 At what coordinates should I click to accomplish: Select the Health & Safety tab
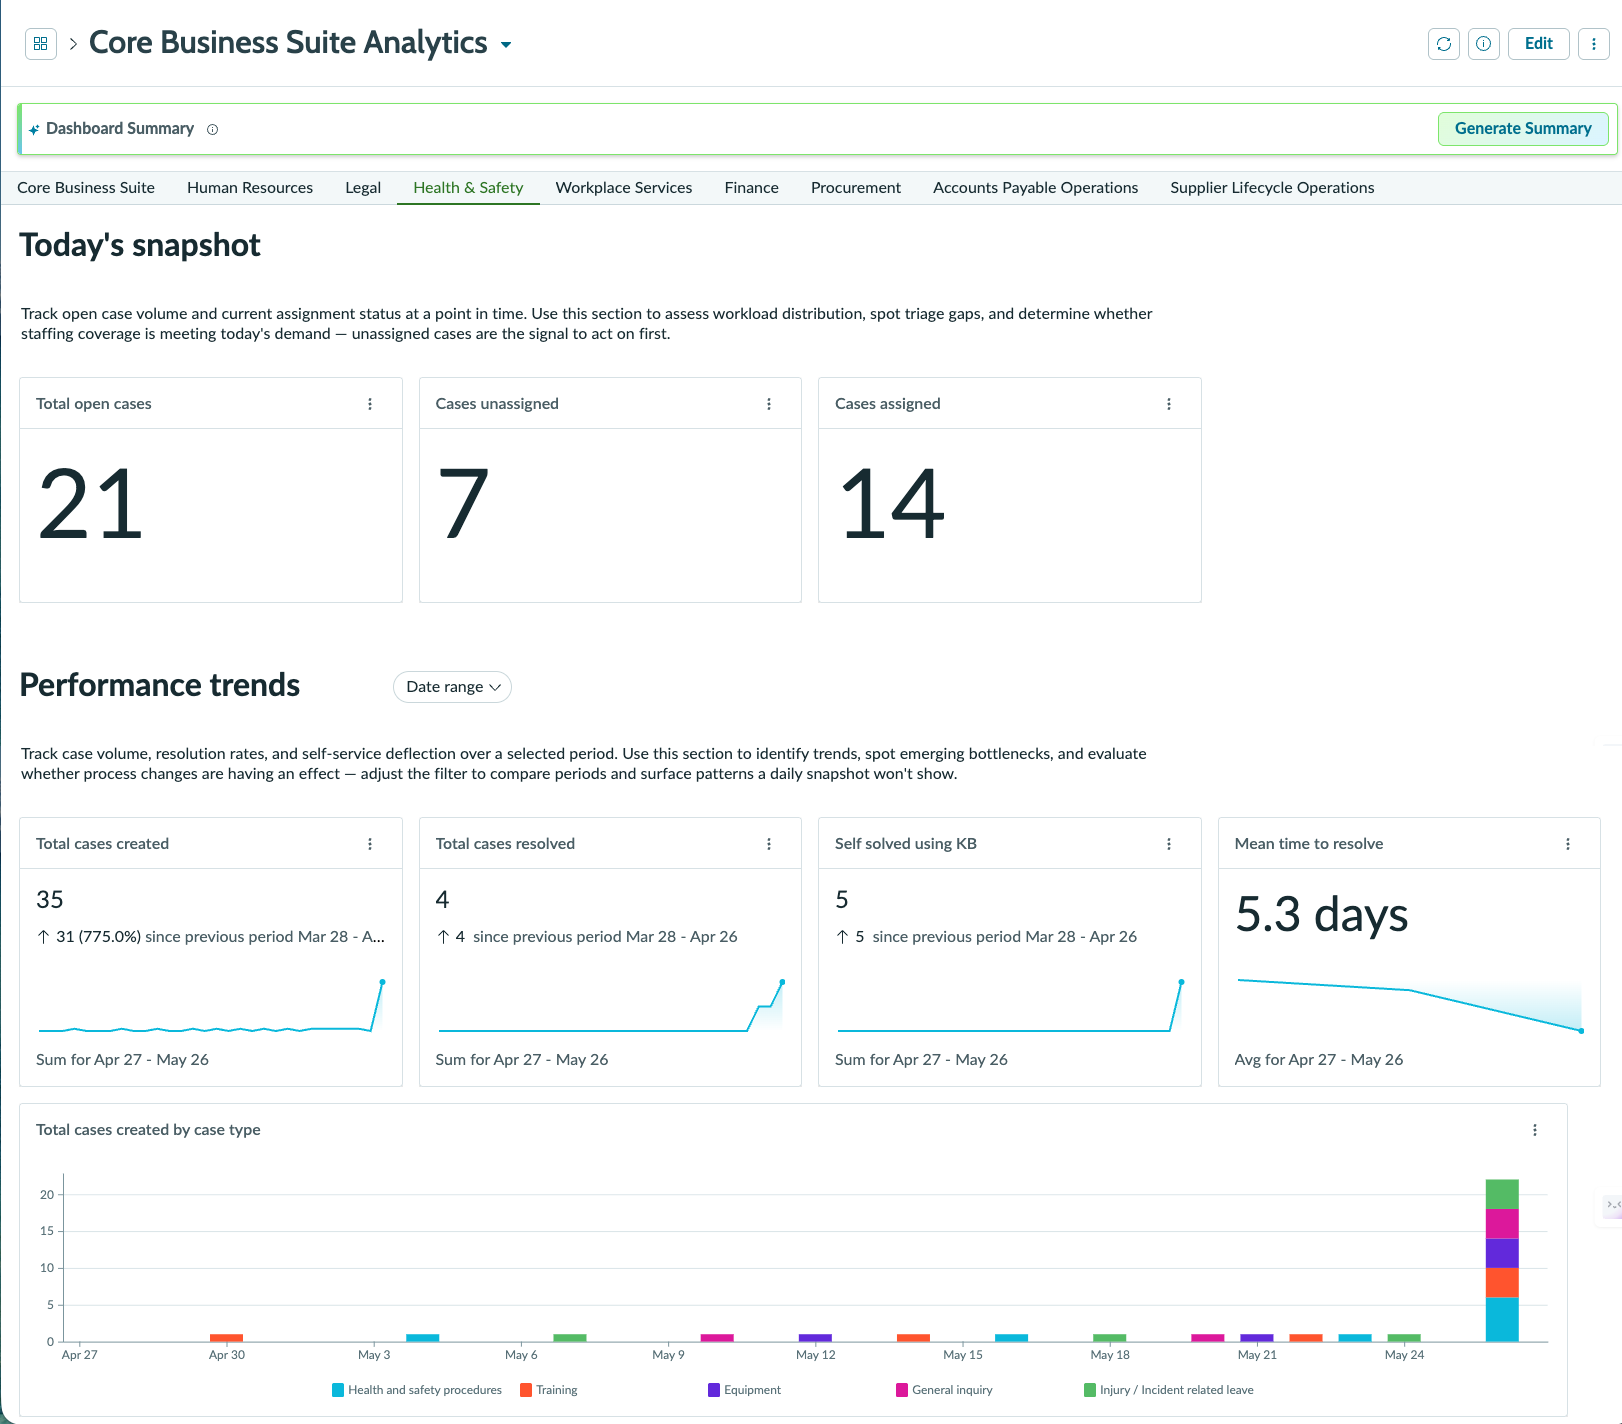tap(468, 188)
